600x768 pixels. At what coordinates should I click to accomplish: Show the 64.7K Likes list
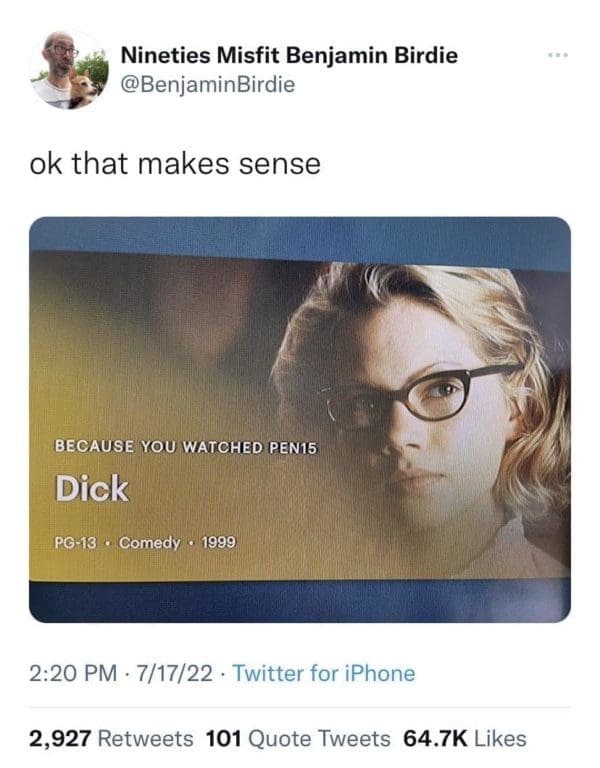pyautogui.click(x=464, y=738)
